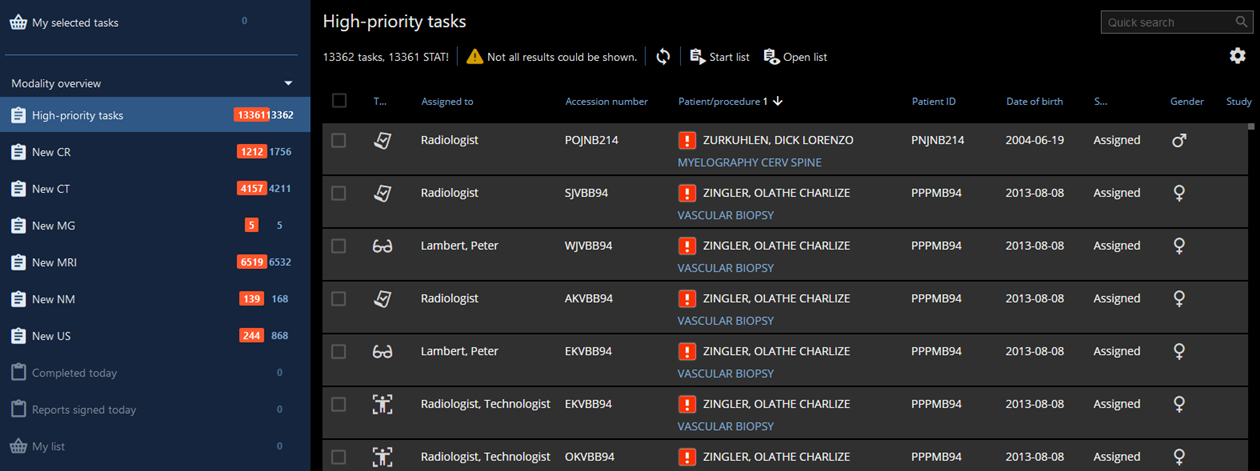Sort by the Date of birth column
1260x471 pixels.
pos(1034,101)
